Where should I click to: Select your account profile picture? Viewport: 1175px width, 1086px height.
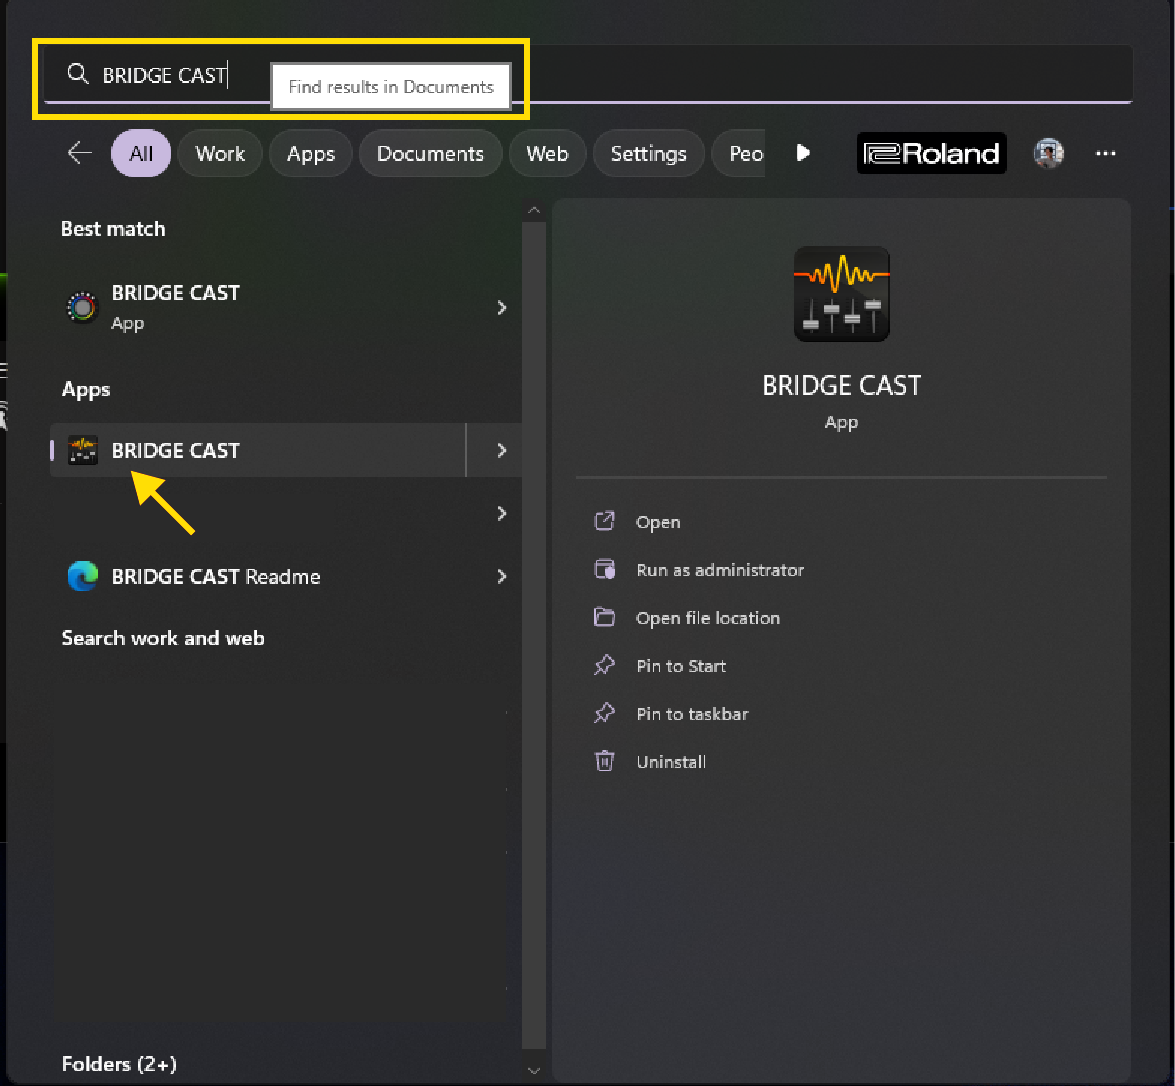tap(1048, 153)
